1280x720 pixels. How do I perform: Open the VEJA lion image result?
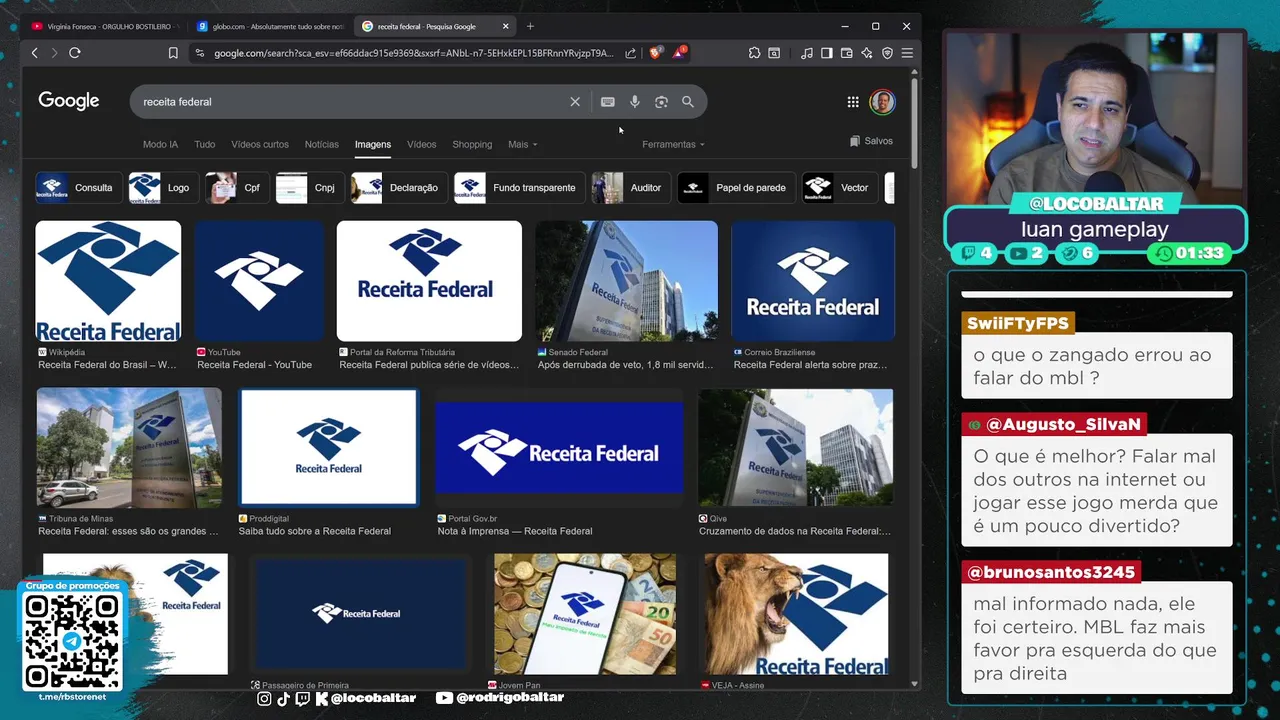pos(796,614)
